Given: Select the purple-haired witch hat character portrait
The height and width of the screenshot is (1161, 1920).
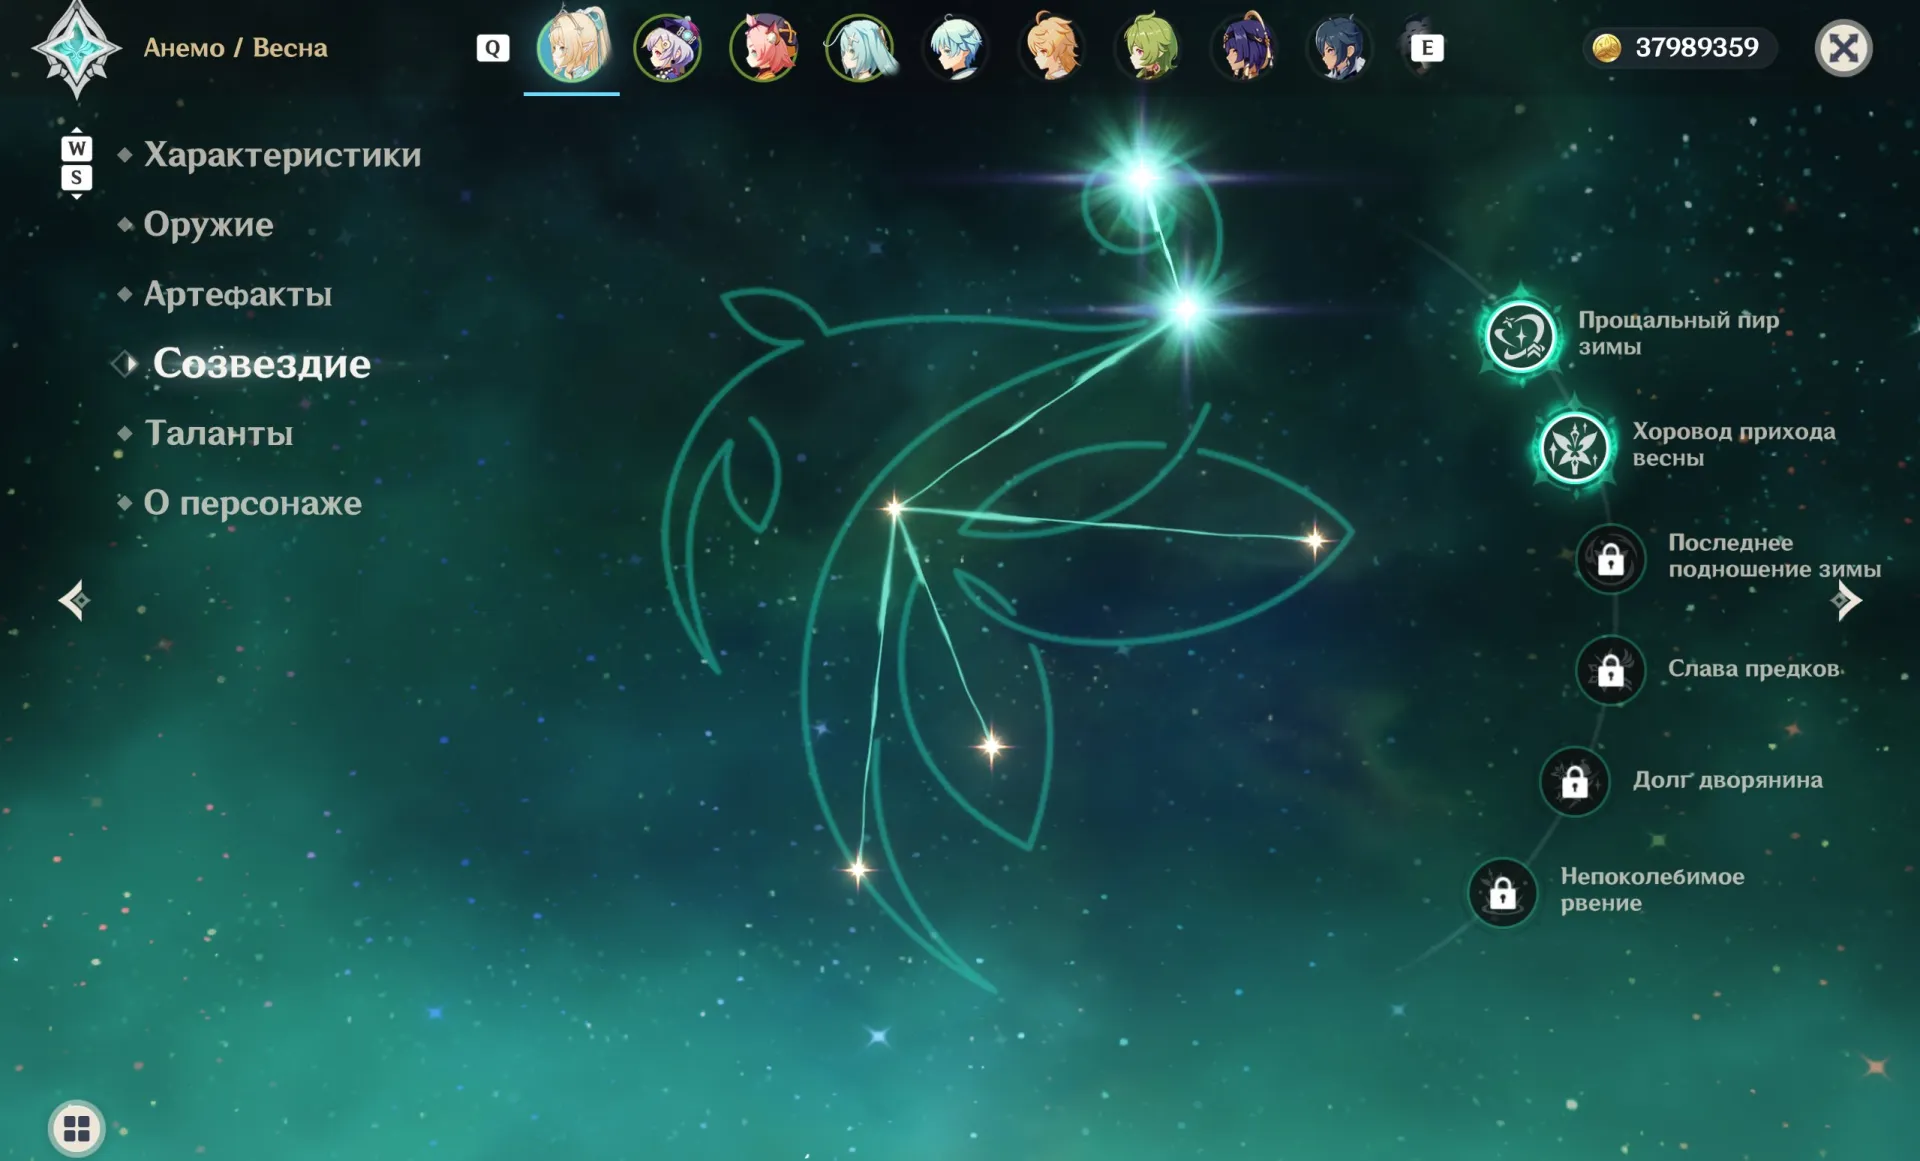Looking at the screenshot, I should (668, 46).
